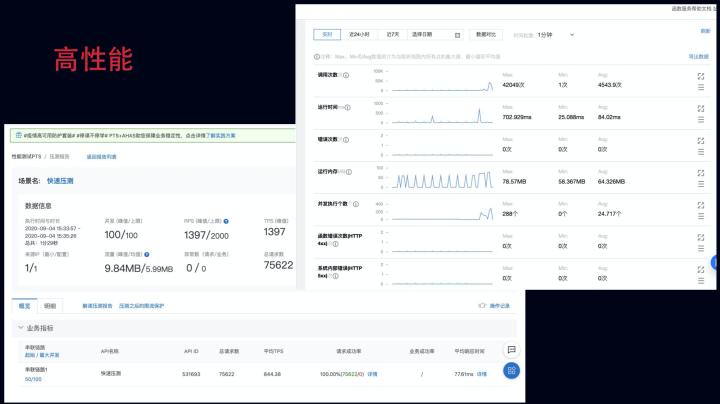
Task: Open the 解读压测报告 link
Action: click(x=97, y=306)
